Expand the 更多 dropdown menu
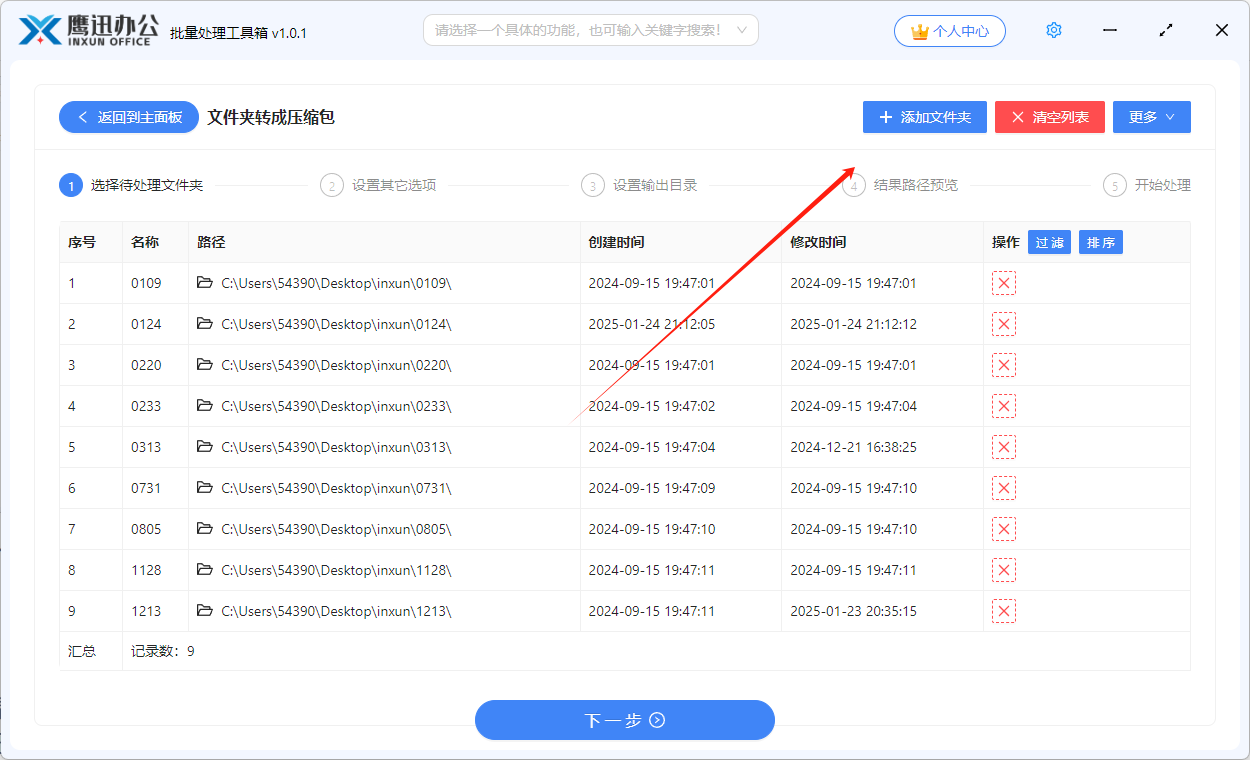This screenshot has width=1250, height=760. [1152, 117]
